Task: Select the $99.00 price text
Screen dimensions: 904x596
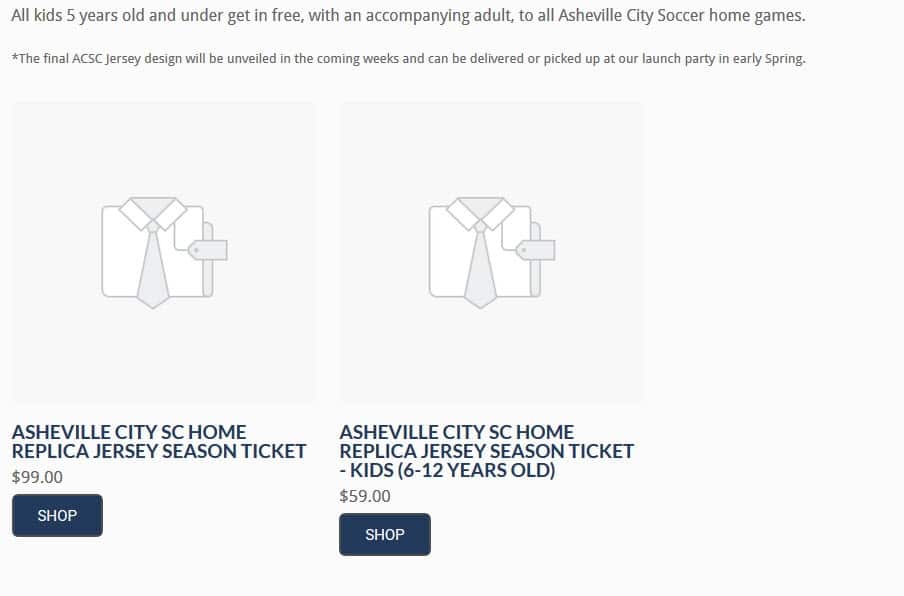Action: click(37, 477)
